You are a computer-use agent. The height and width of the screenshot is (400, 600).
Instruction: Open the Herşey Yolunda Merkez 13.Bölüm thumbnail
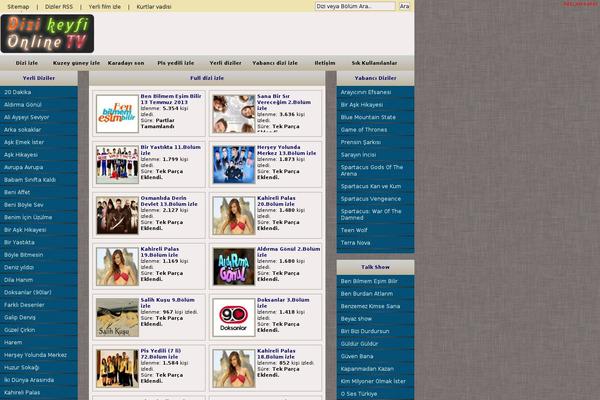coord(234,165)
